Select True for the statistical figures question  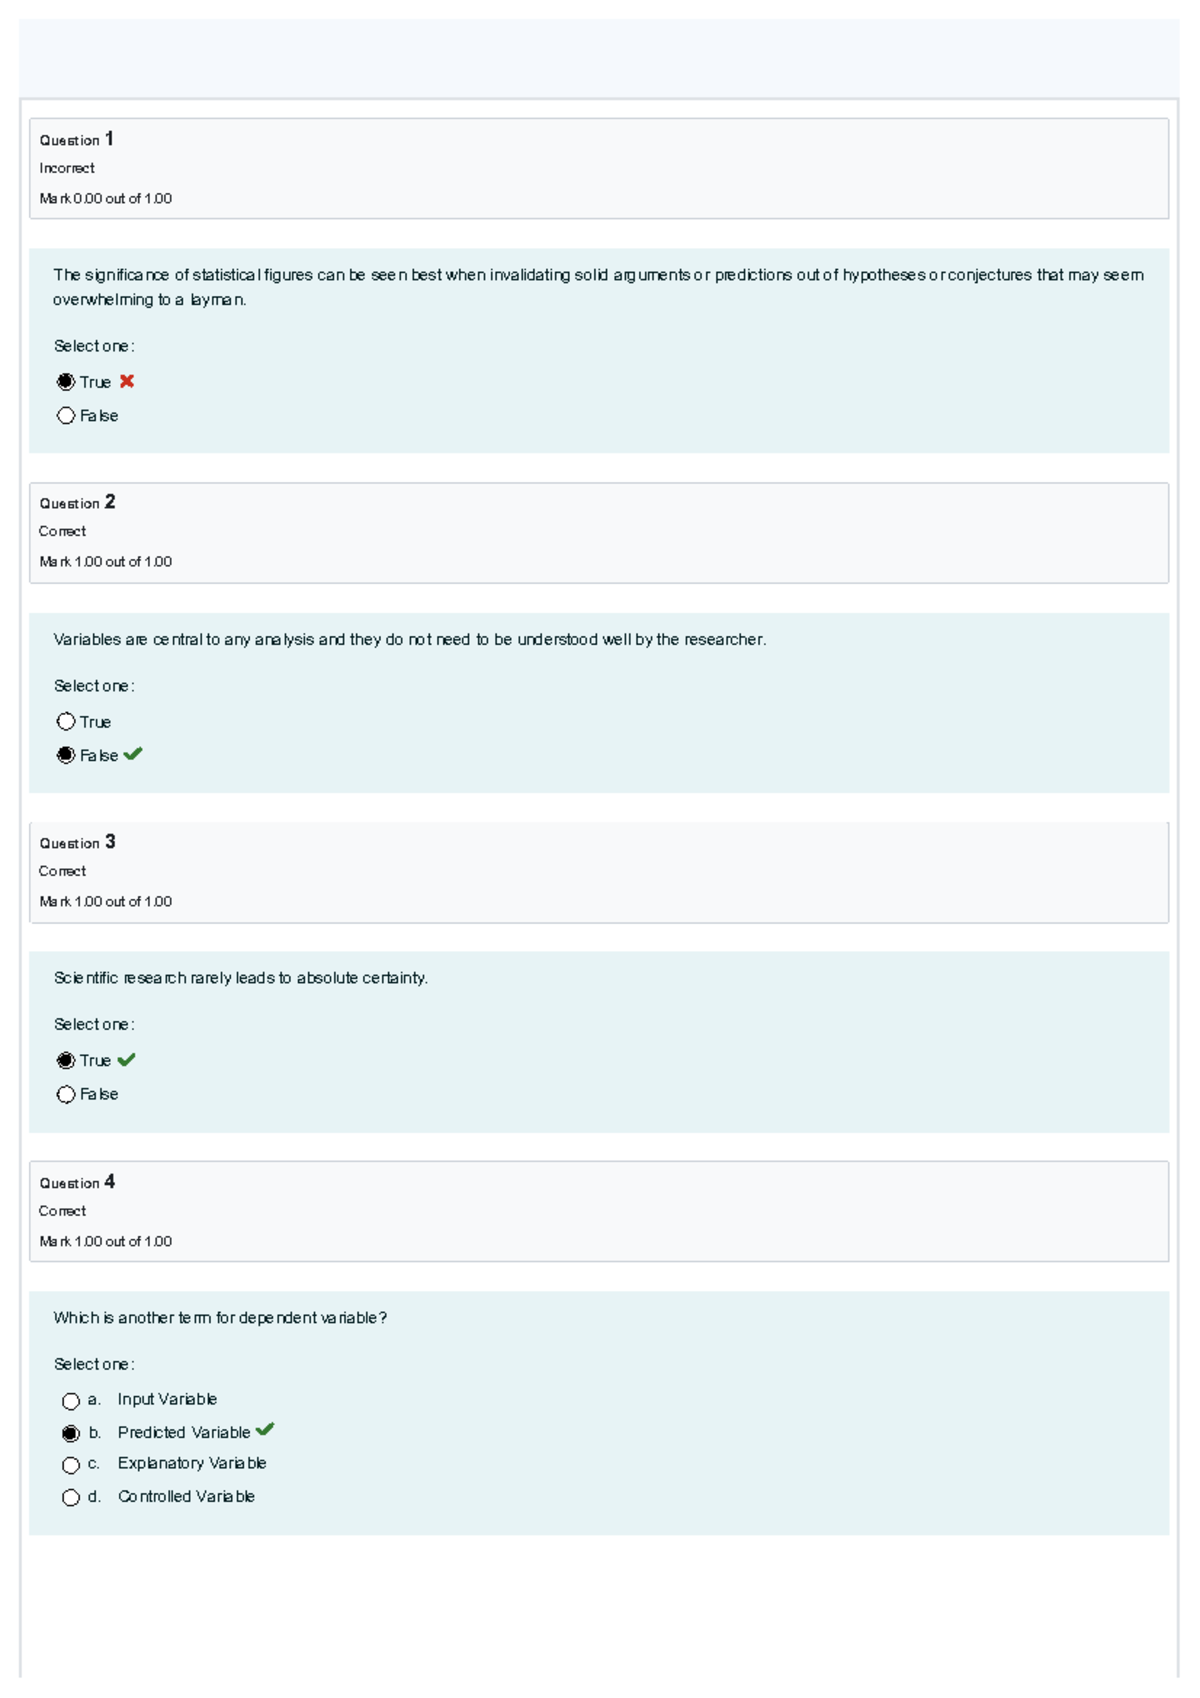tap(66, 382)
